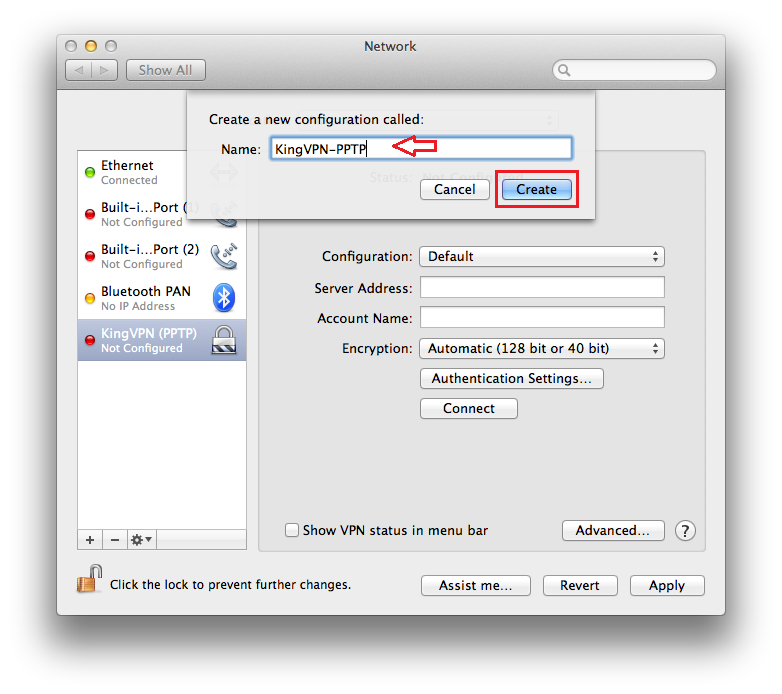Click the Revert button
This screenshot has width=782, height=694.
point(580,585)
